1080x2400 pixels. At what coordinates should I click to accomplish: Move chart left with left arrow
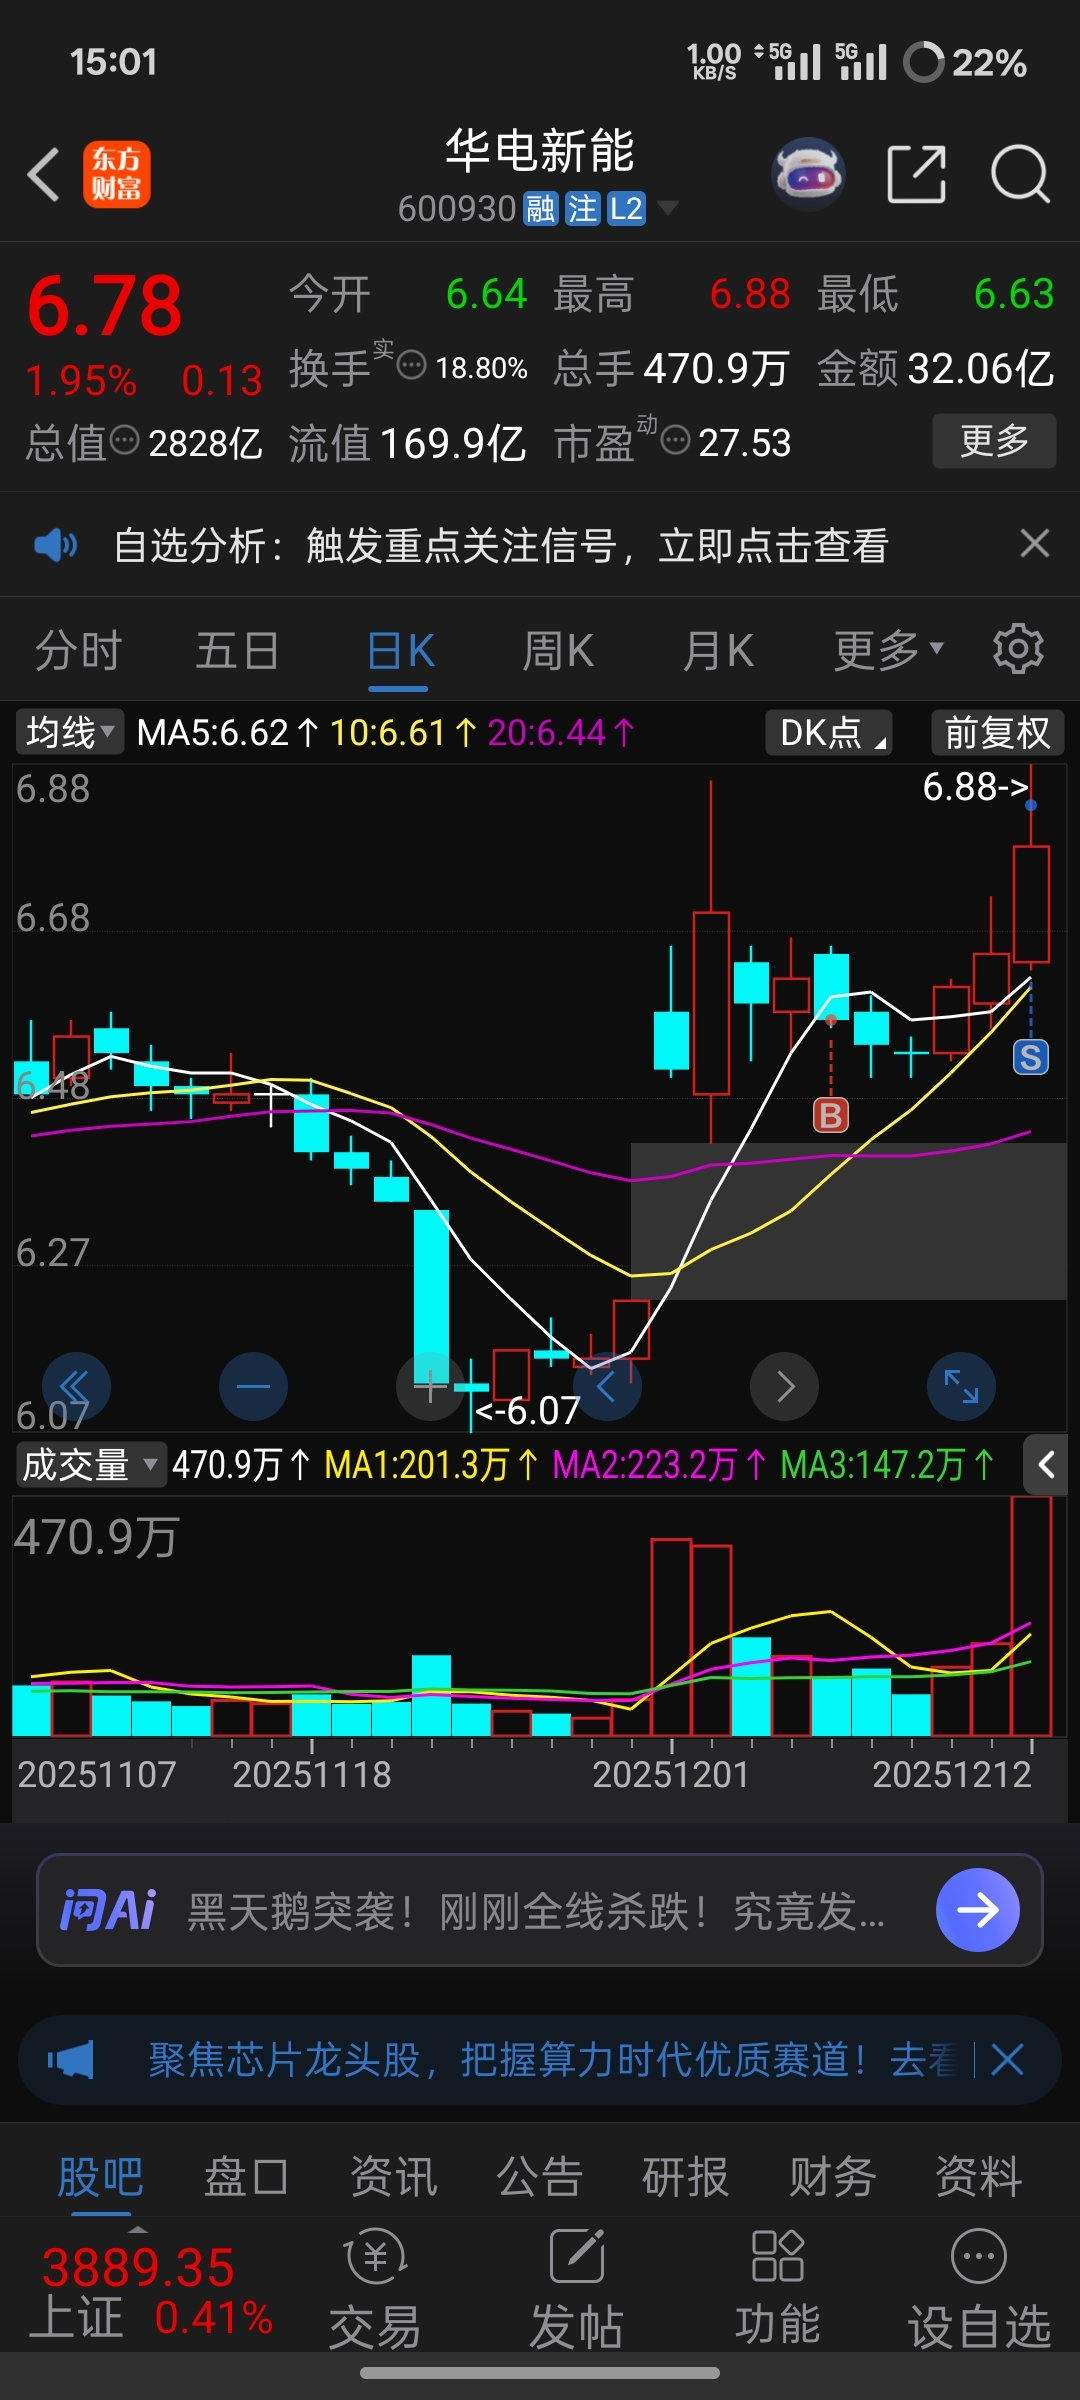(x=607, y=1386)
